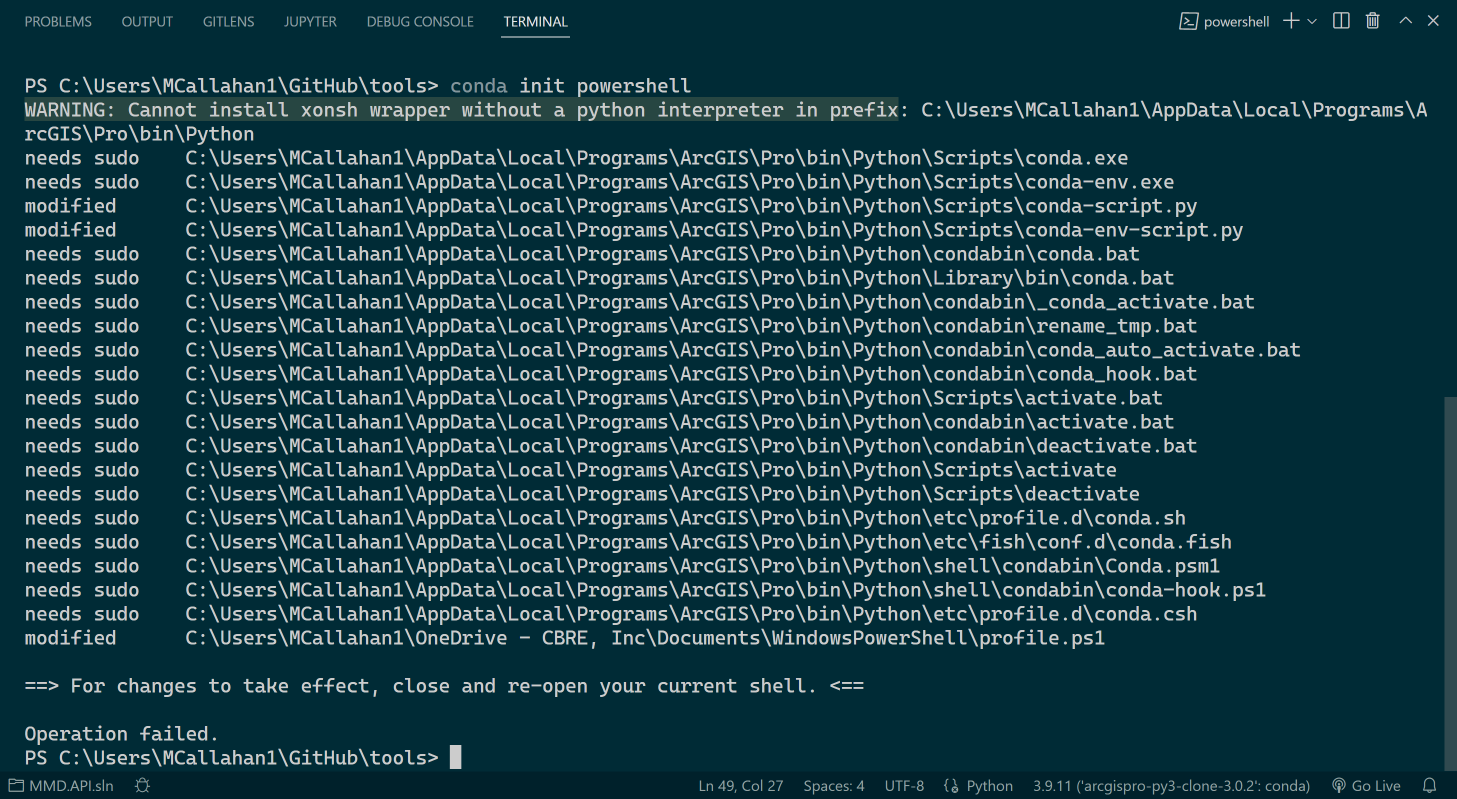Image resolution: width=1457 pixels, height=799 pixels.
Task: Kill terminal with the trash icon
Action: (1373, 21)
